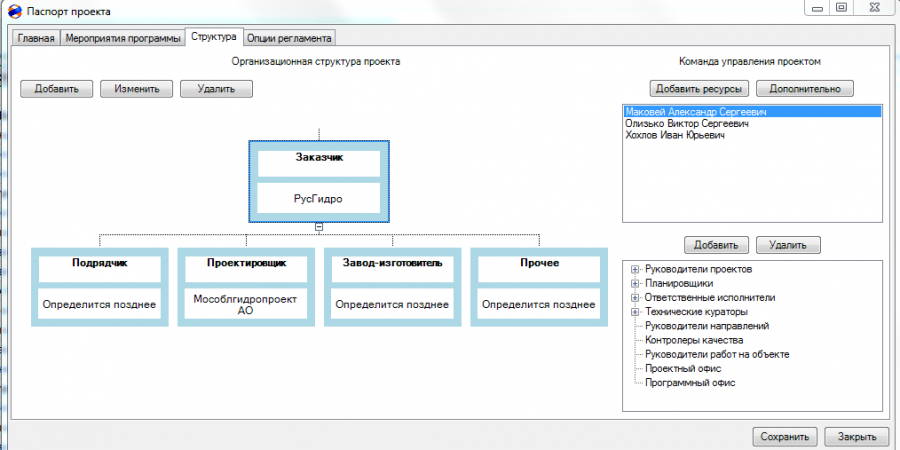Click Добавить above the organization chart
The image size is (900, 450).
coord(56,89)
